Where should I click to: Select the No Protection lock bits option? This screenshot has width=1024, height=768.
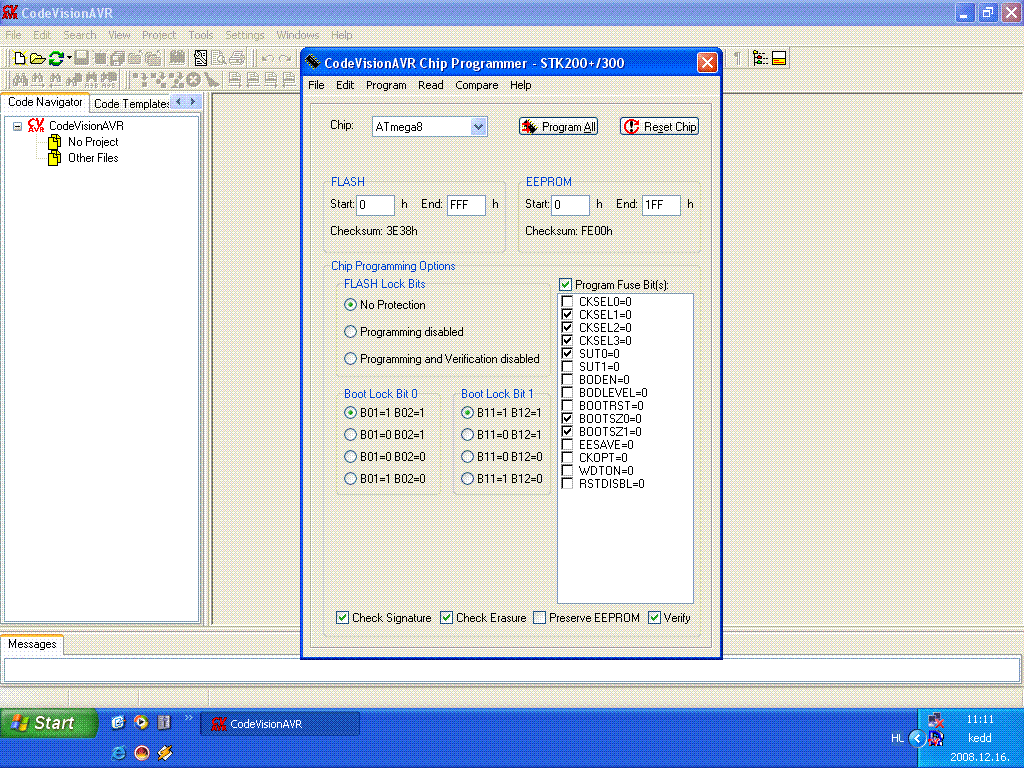[x=351, y=305]
